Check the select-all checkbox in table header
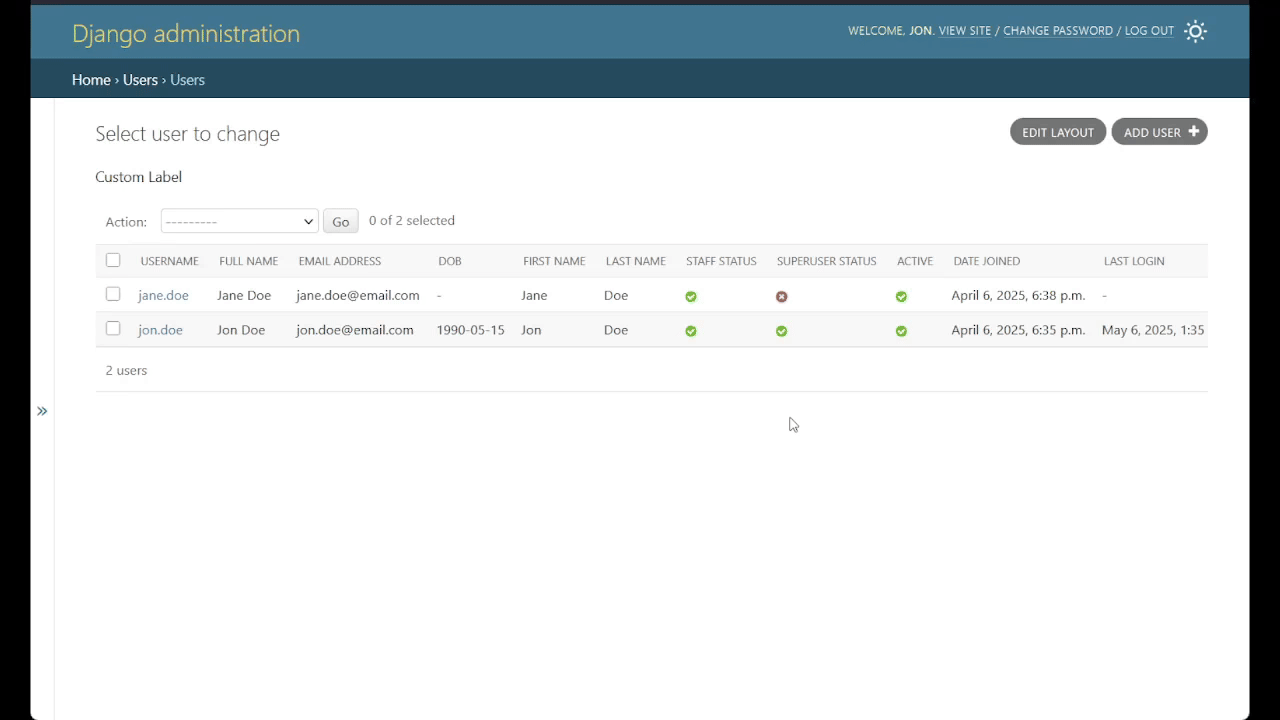This screenshot has height=720, width=1280. coord(113,260)
